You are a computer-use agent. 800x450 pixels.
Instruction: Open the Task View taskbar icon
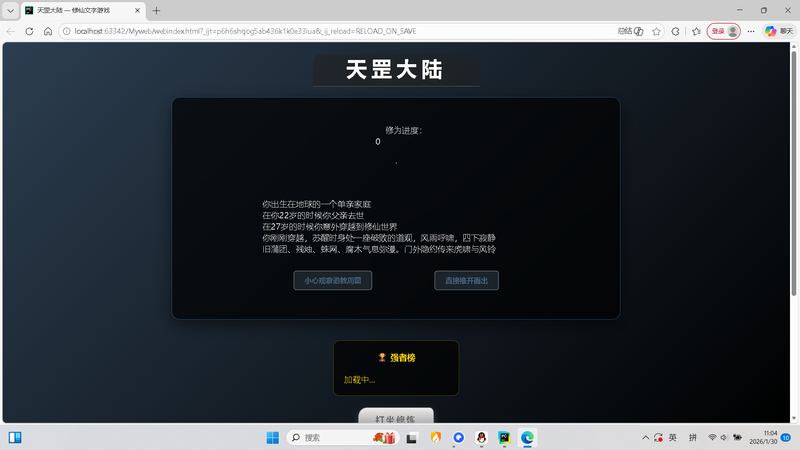point(412,438)
